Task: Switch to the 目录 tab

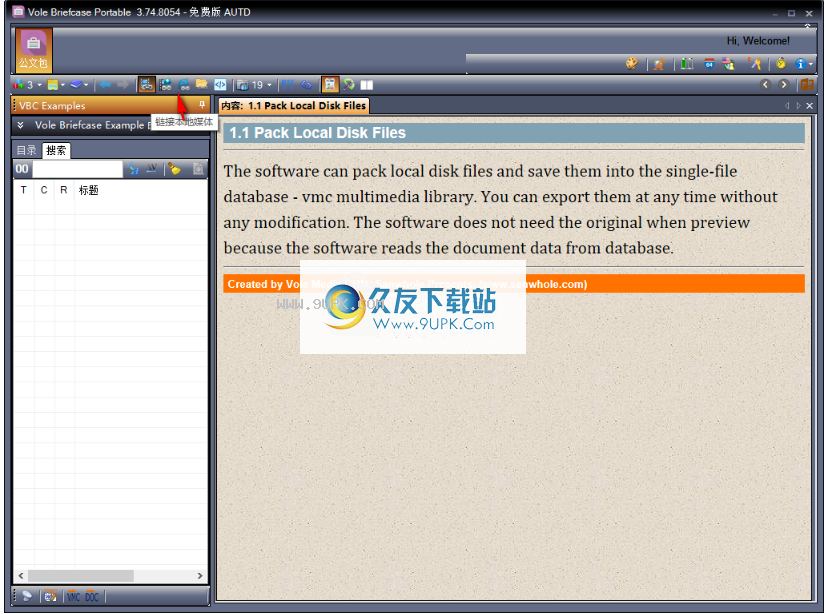Action: click(26, 150)
